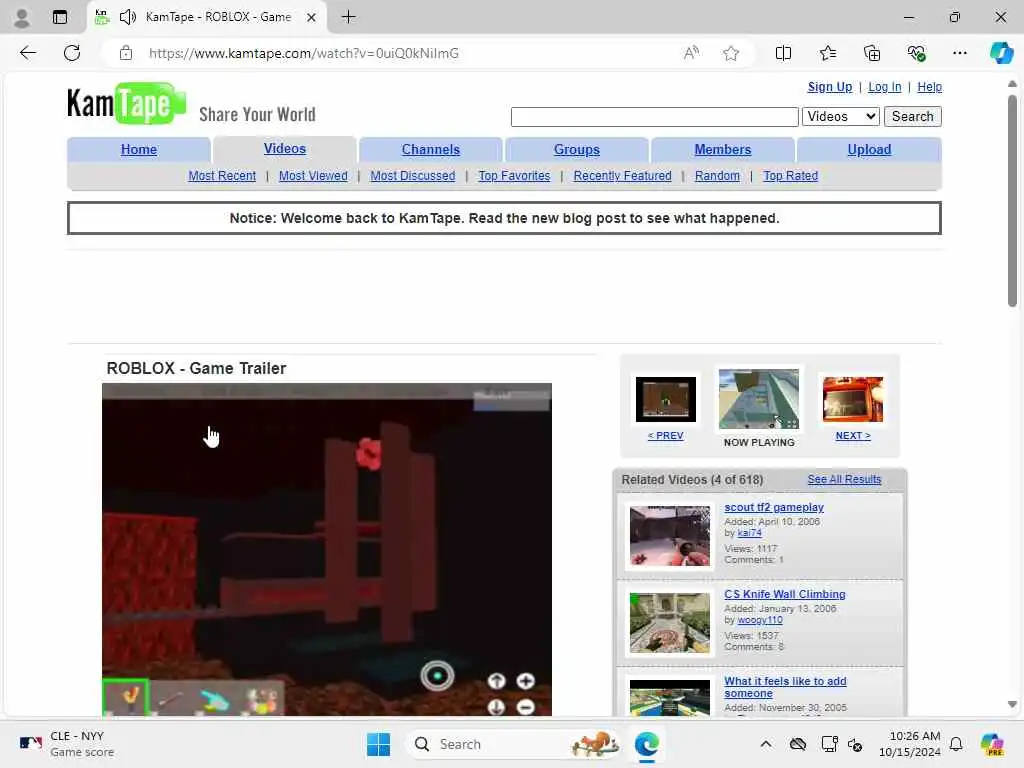Switch to the Home tab
Screen dimensions: 1024x768
pos(138,150)
